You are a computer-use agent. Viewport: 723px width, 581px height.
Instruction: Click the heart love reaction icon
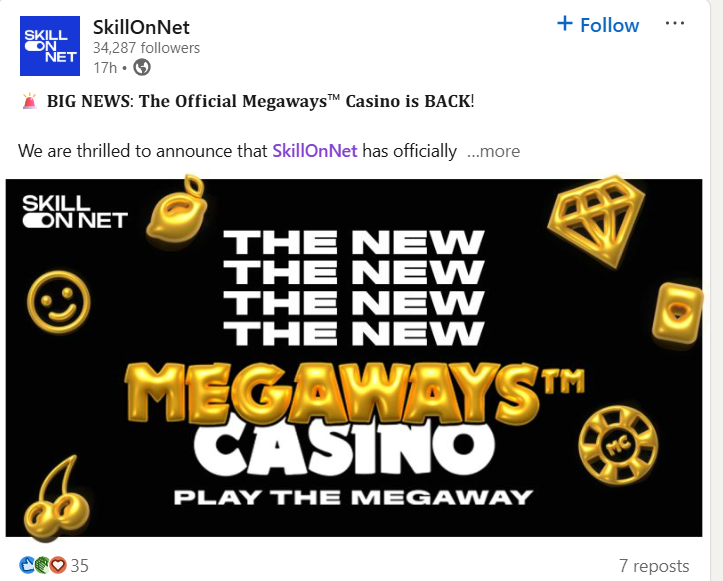click(58, 565)
